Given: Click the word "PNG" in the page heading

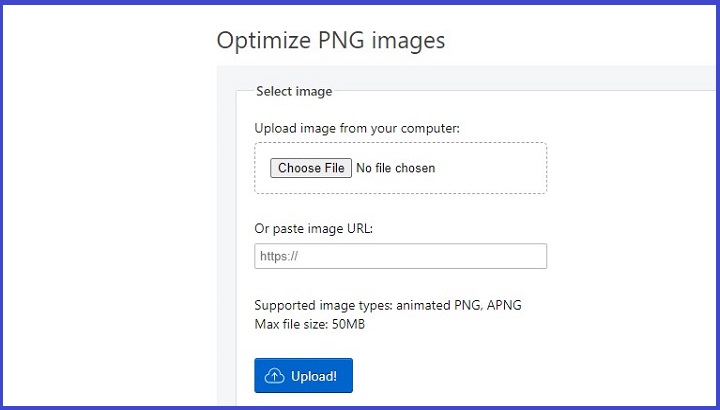Looking at the screenshot, I should [338, 41].
